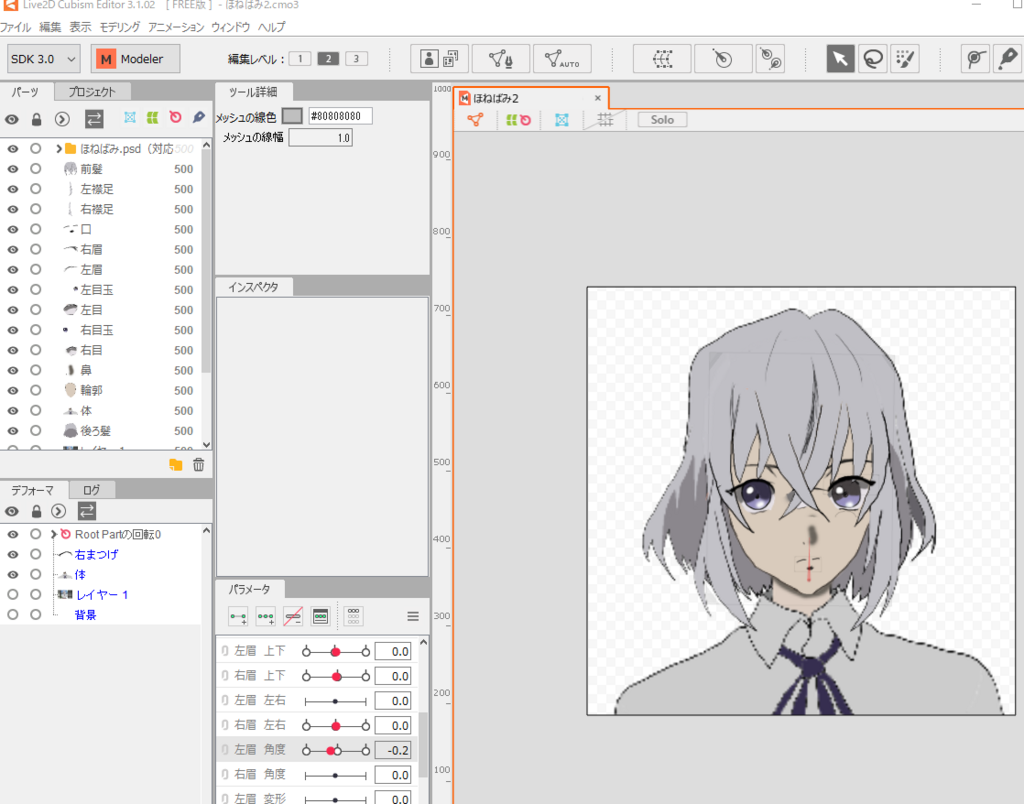The image size is (1024, 804).
Task: Click the 左眉 角度 parameter slider handle
Action: tap(330, 750)
